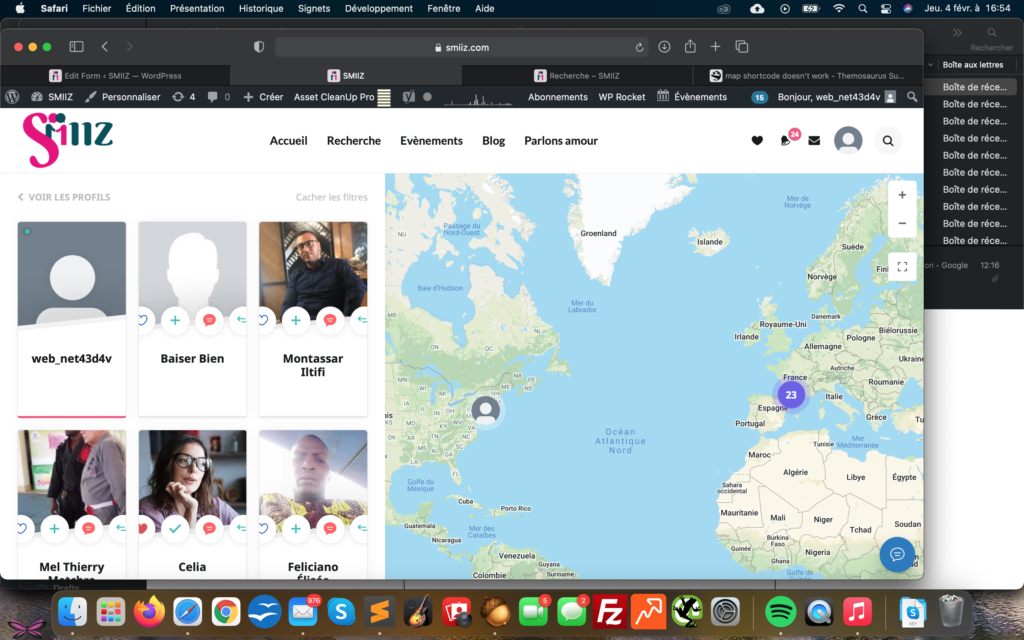Open WP Rocket menu in admin bar

[x=622, y=97]
